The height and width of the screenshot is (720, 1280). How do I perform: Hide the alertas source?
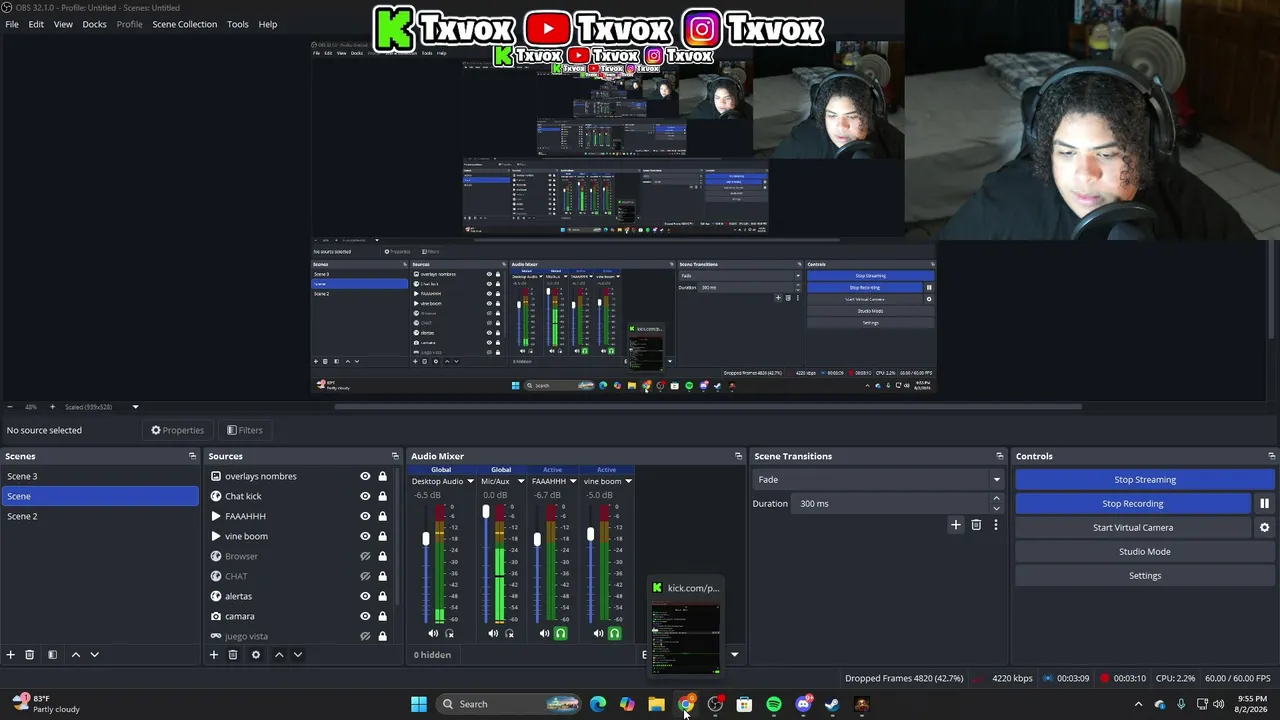click(x=365, y=596)
